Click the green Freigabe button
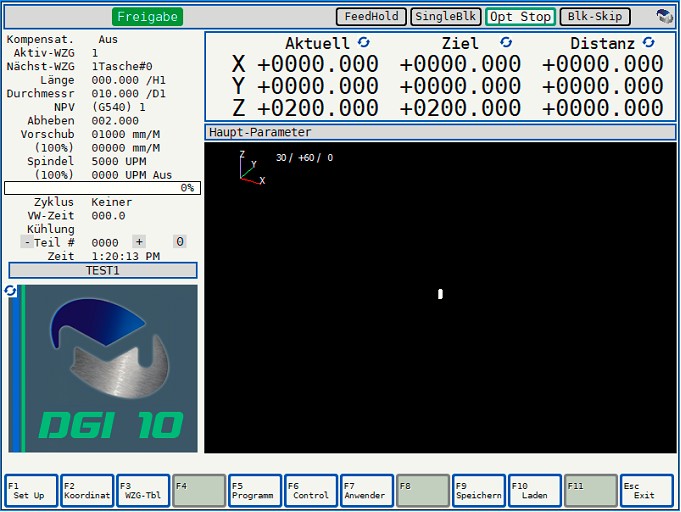The height and width of the screenshot is (512, 681). coord(147,17)
